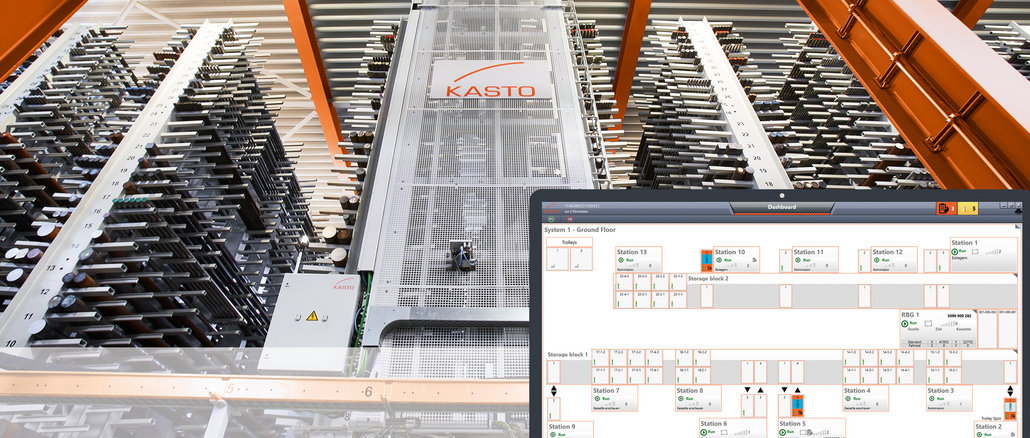The image size is (1030, 438).
Task: Click the Run status icon of Station 13
Action: click(622, 260)
